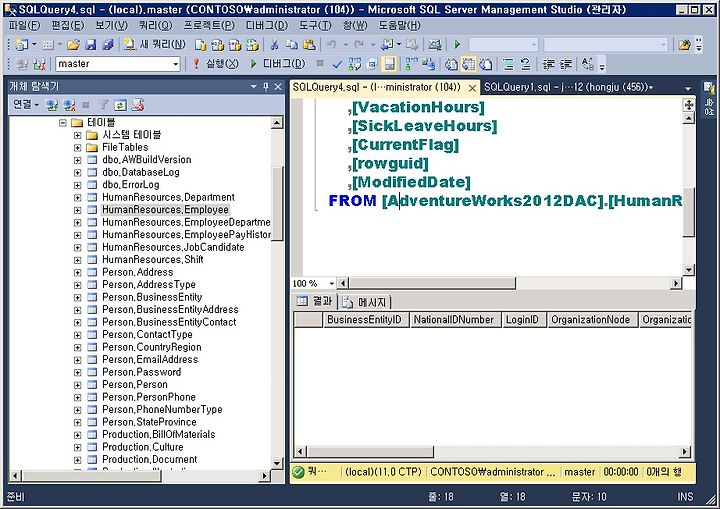
Task: Click the Find in Files folder icon
Action: (684, 45)
